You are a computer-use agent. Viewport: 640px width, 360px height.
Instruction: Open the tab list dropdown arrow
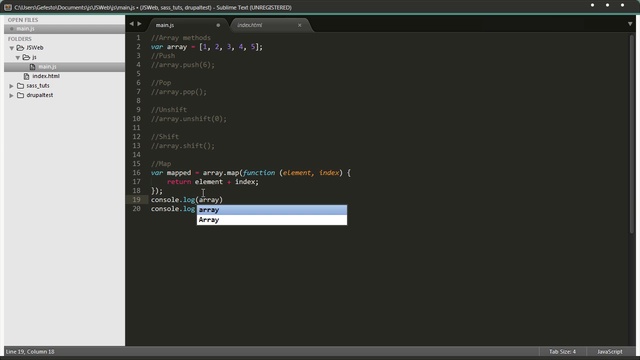[x=630, y=24]
